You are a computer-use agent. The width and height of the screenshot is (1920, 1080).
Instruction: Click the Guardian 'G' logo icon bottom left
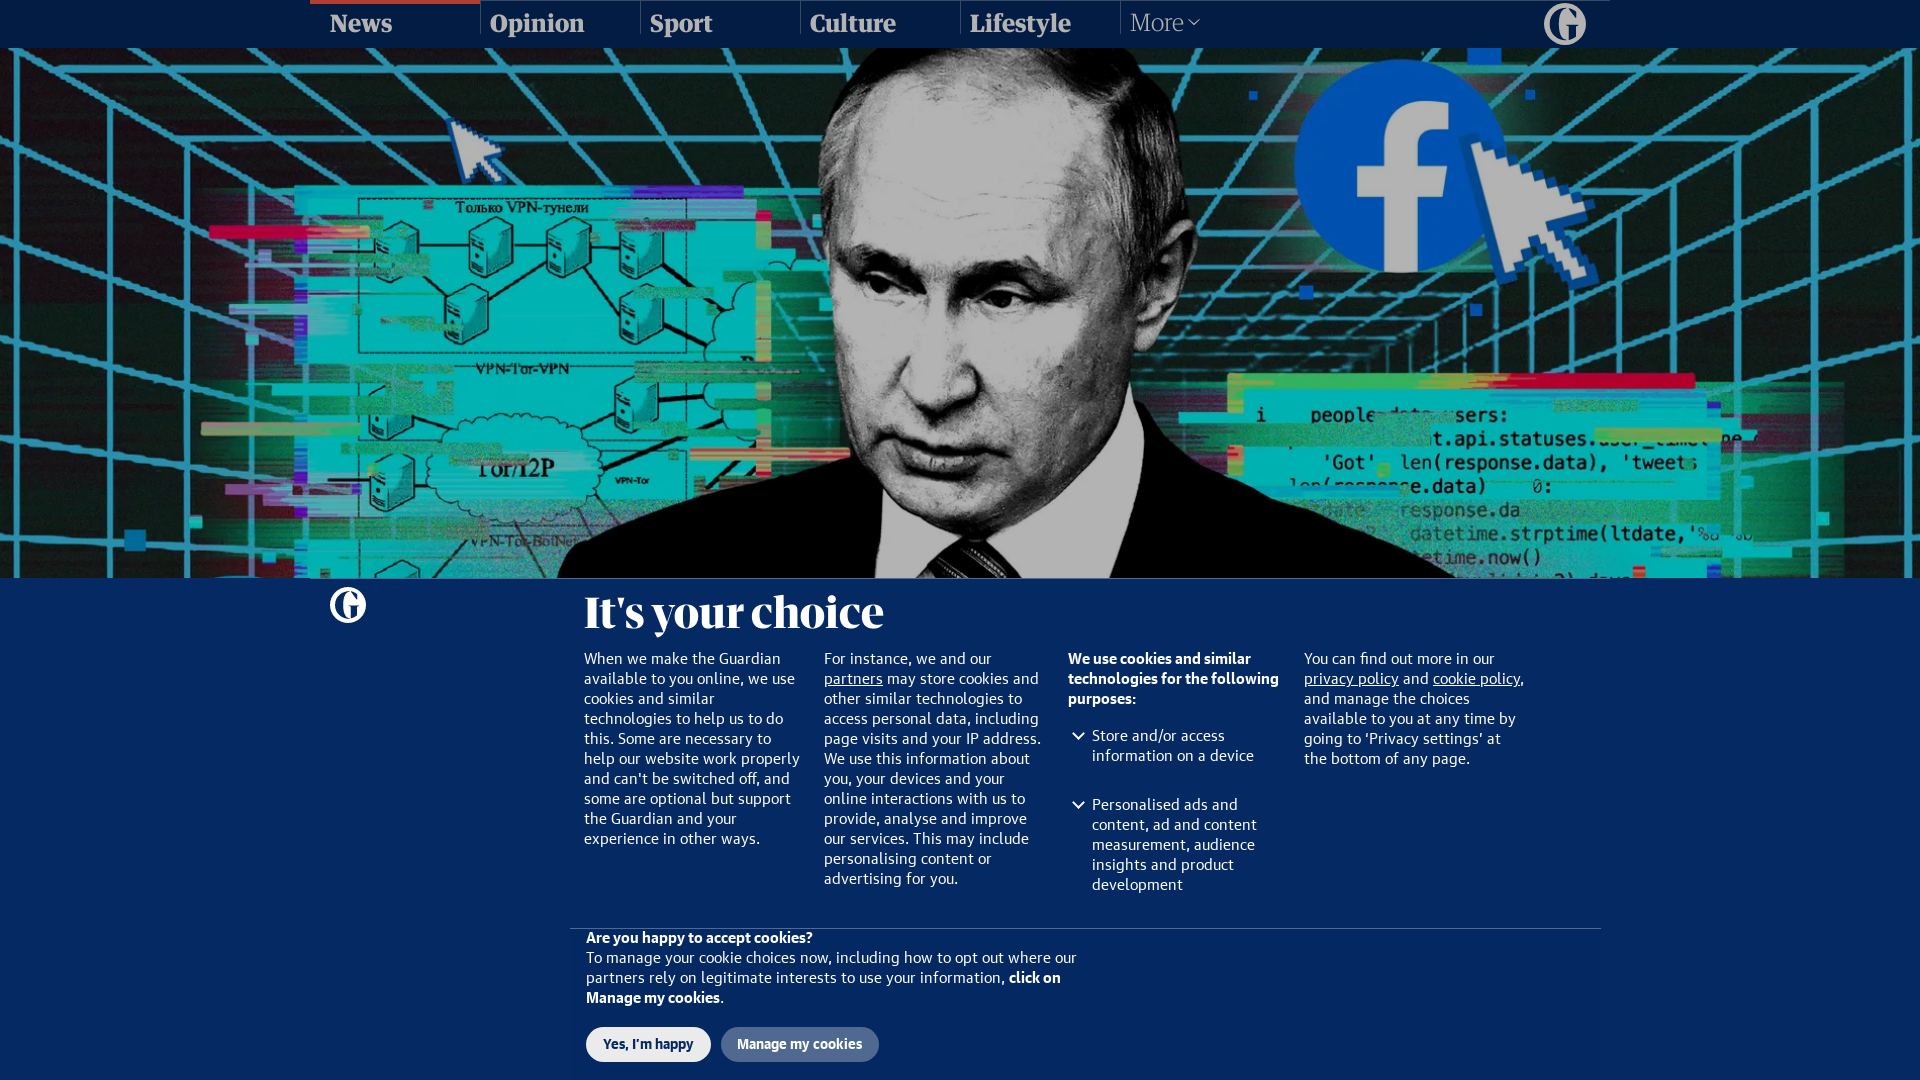pyautogui.click(x=348, y=605)
